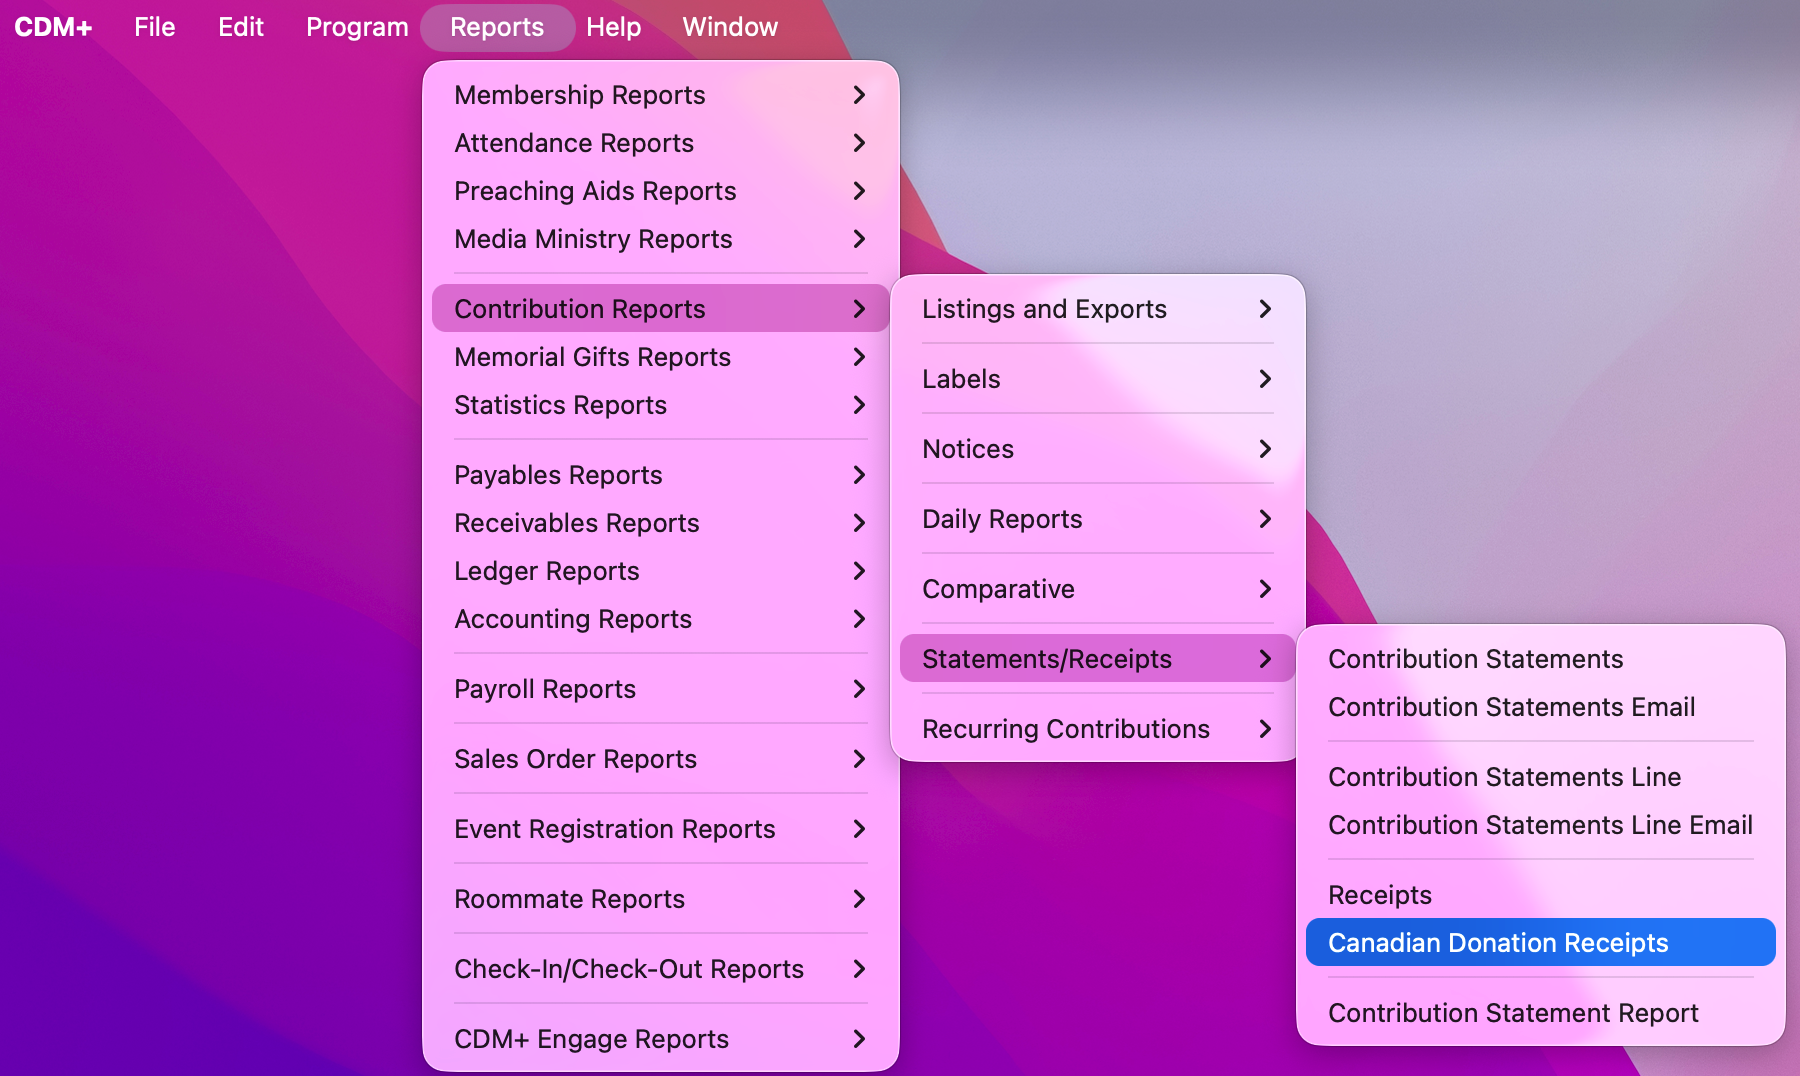Open the CDM+ application menu
Image resolution: width=1800 pixels, height=1076 pixels.
point(53,27)
